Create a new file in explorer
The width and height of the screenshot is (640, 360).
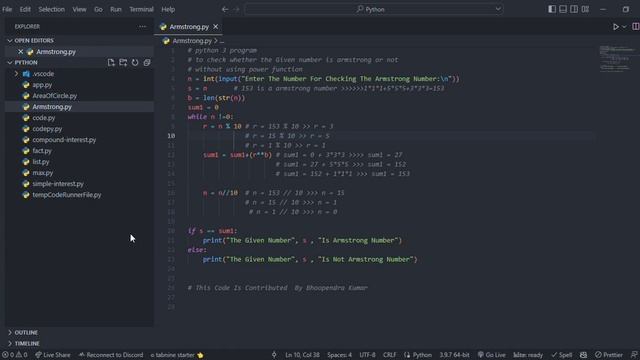point(111,62)
